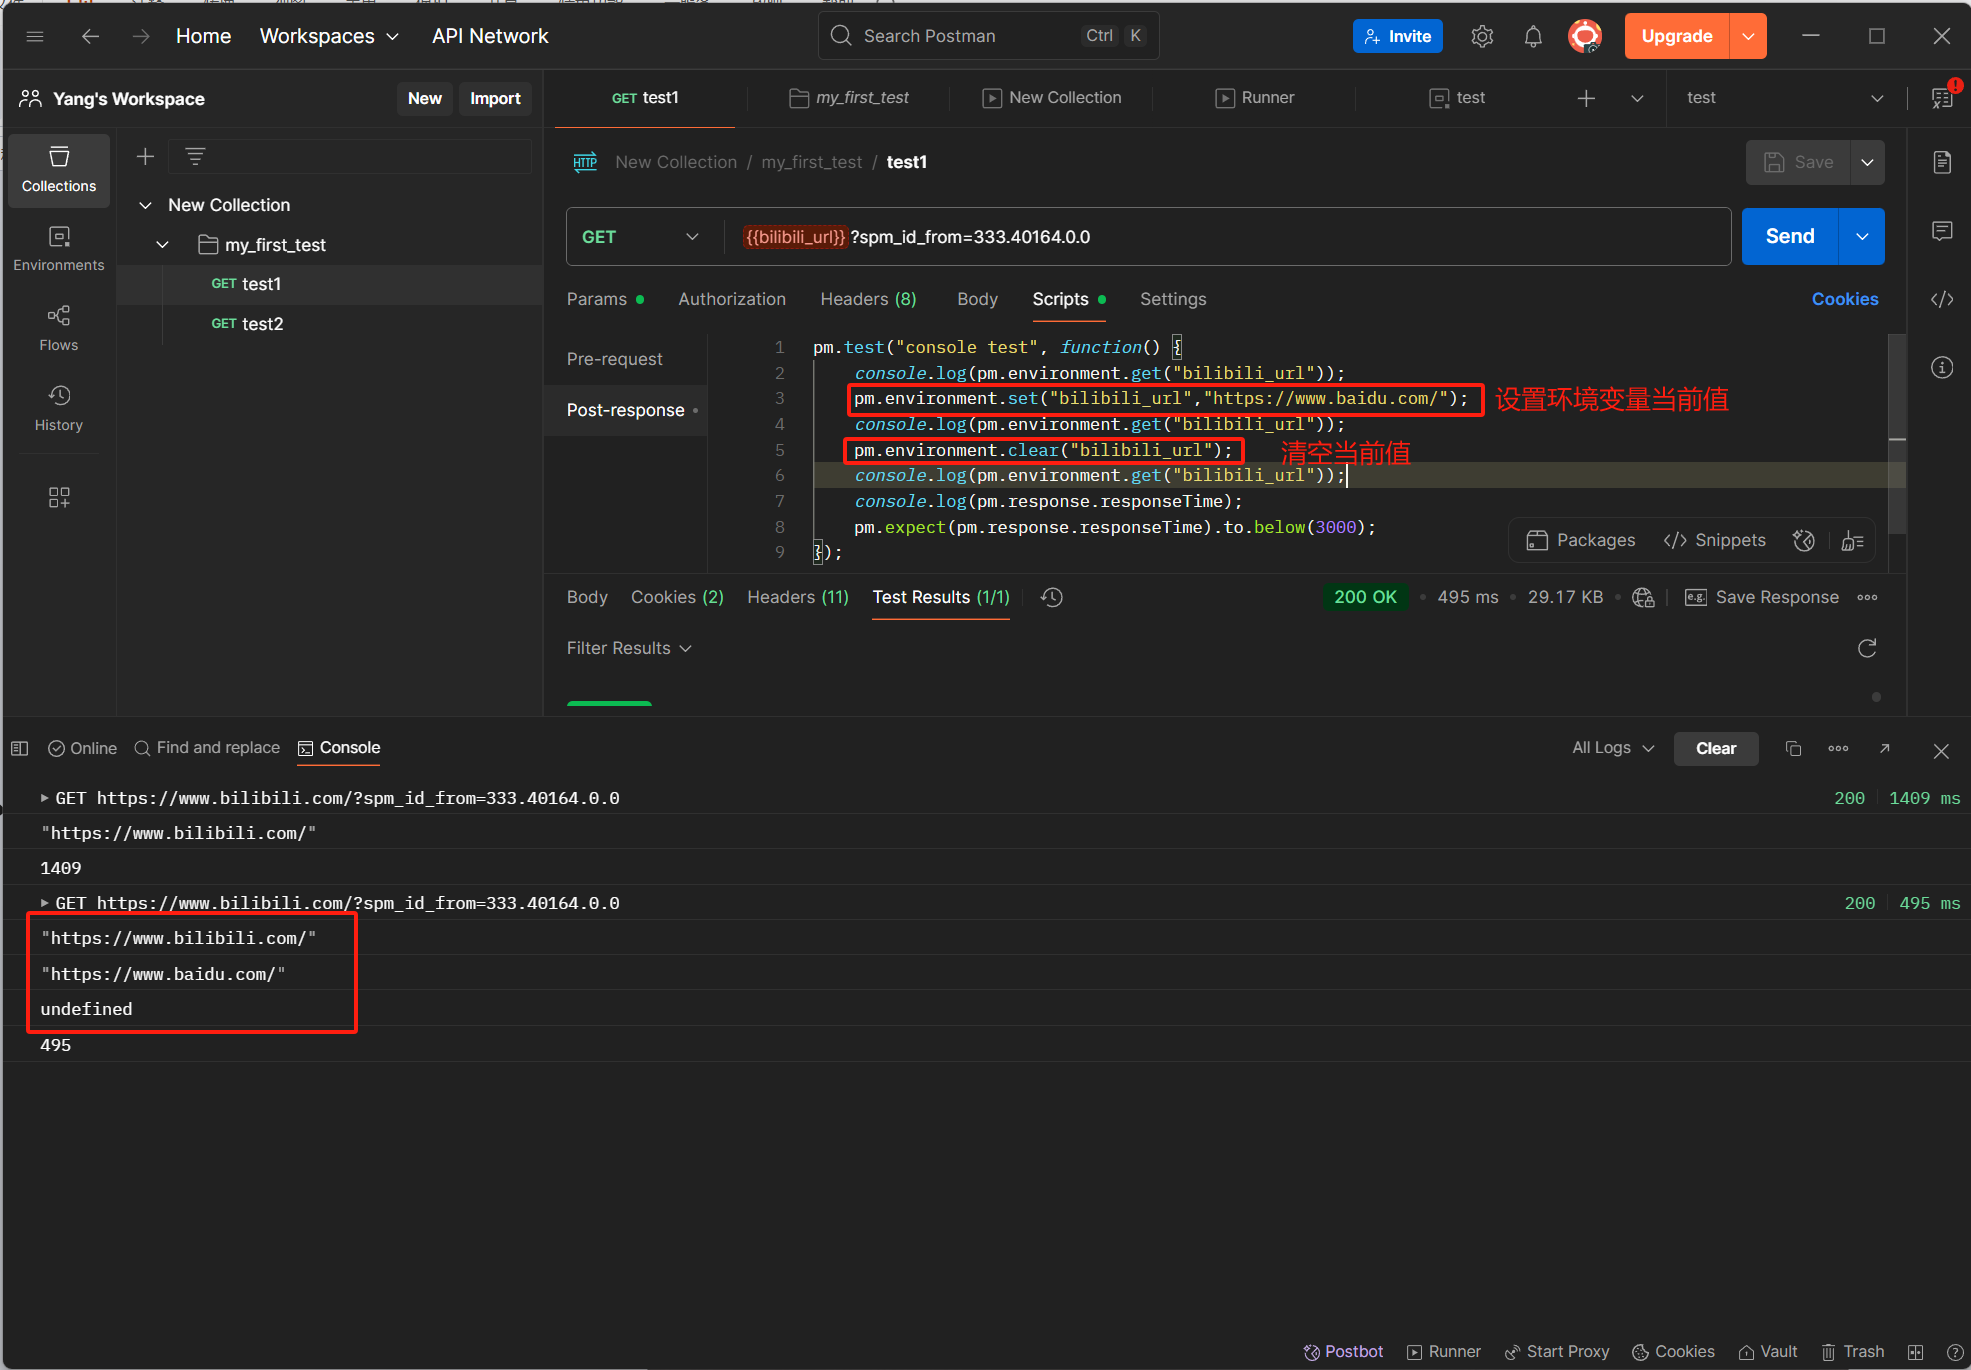Click the console Clear button

(1716, 748)
